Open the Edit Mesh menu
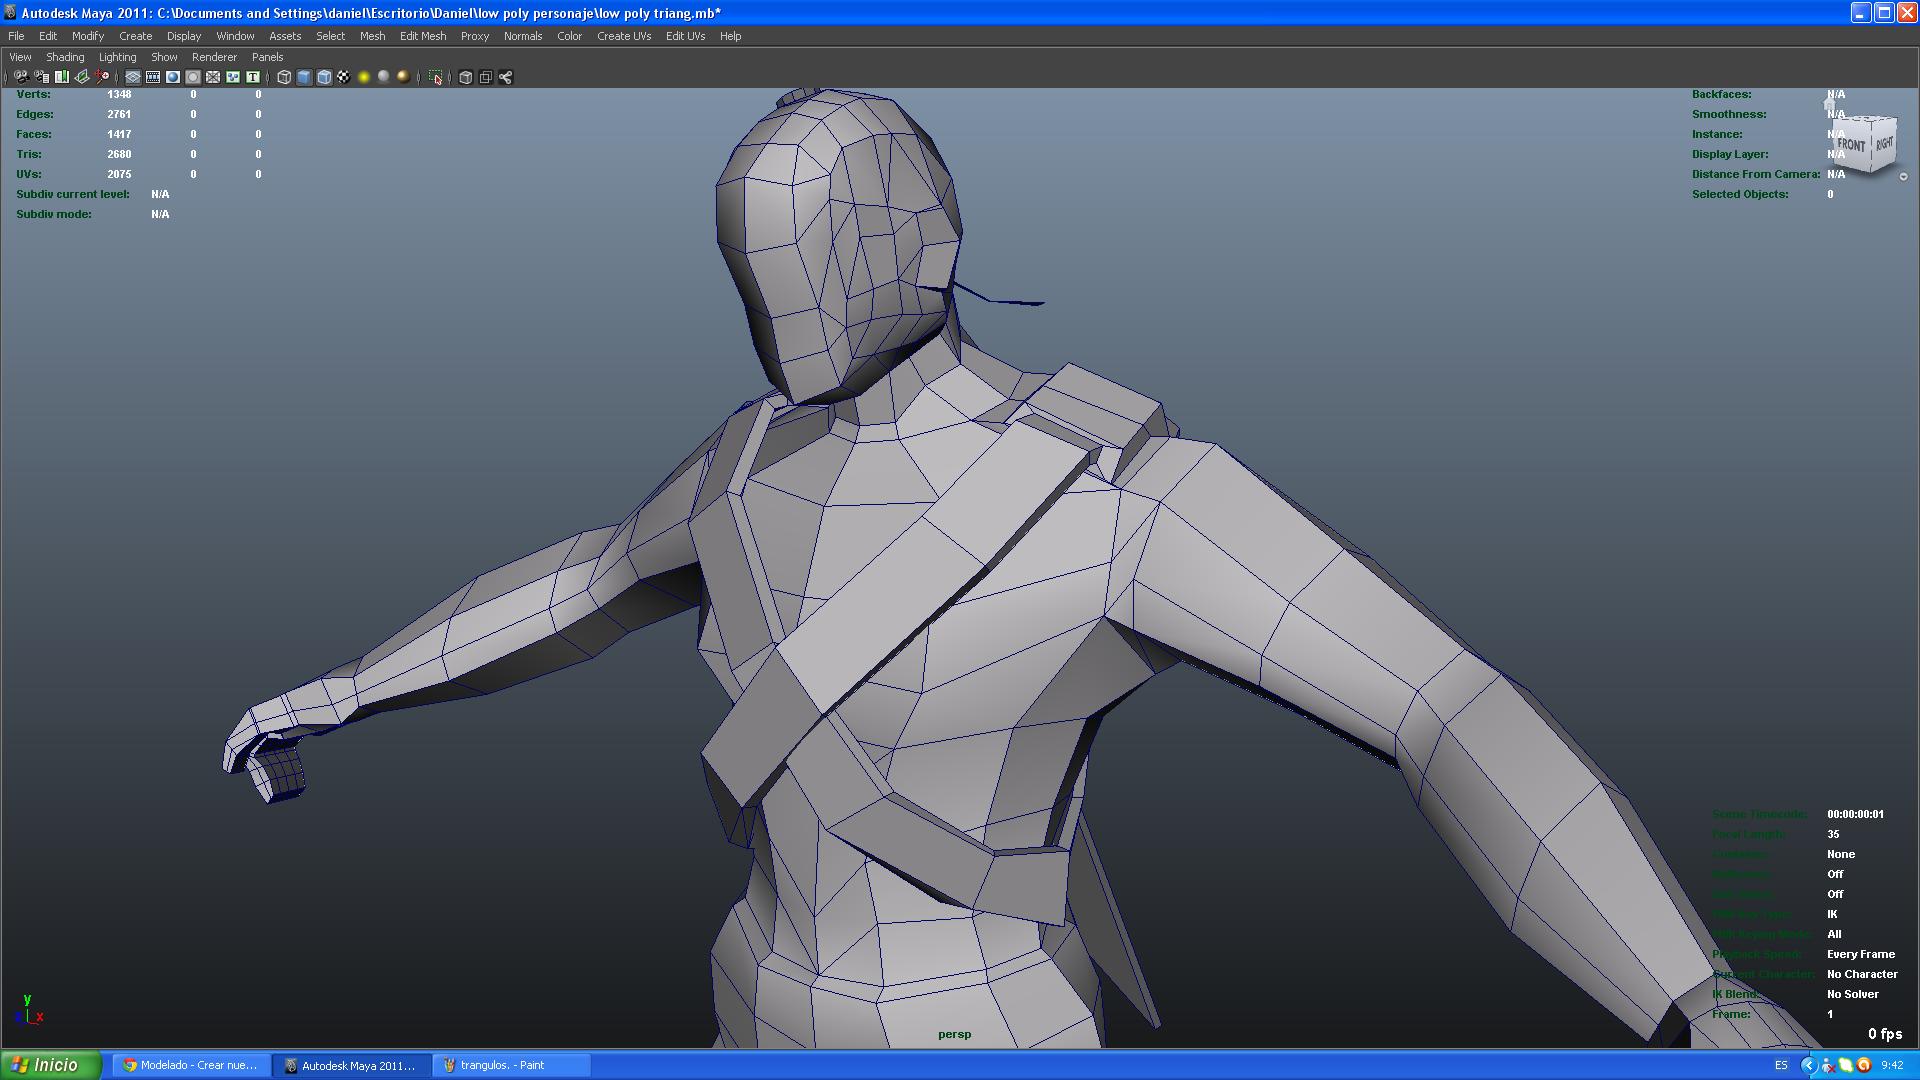 coord(422,36)
